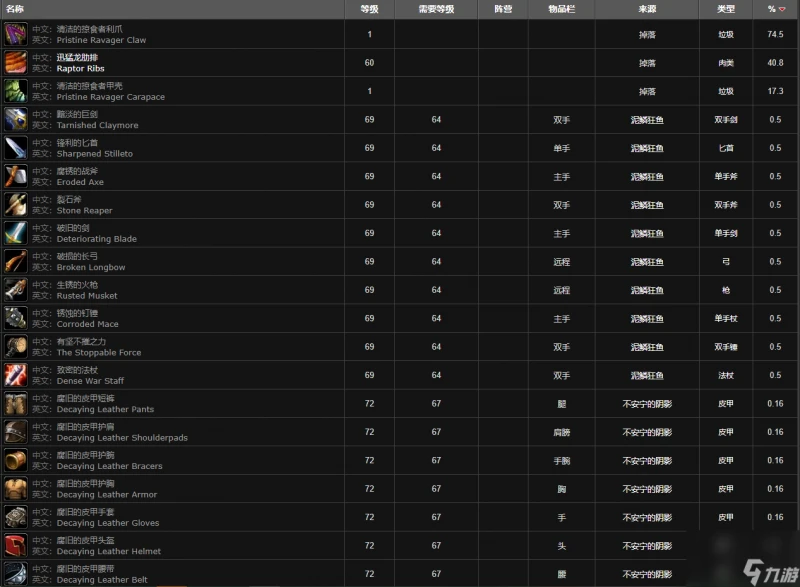Viewport: 800px width, 587px height.
Task: Click the Corroded Mace item icon
Action: 15,318
